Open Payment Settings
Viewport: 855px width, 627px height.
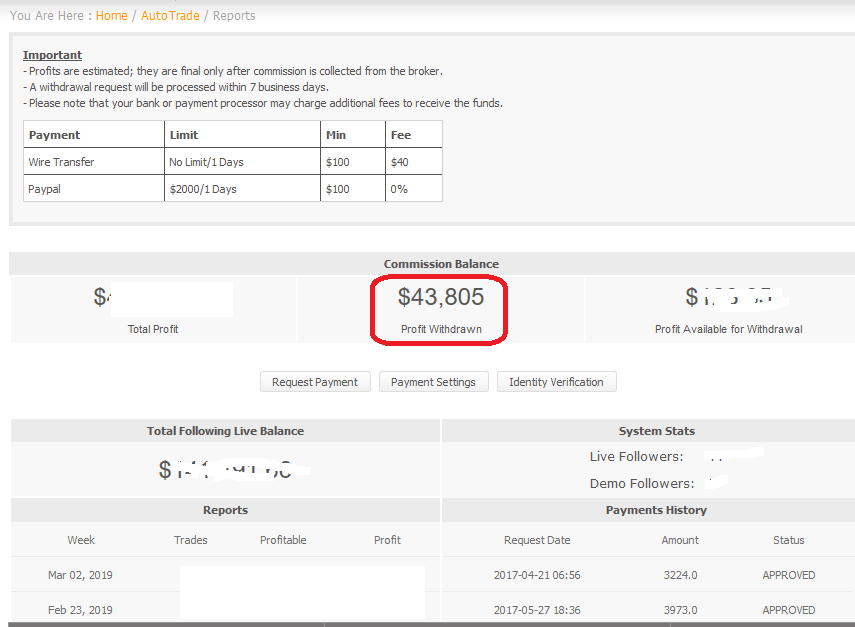coord(434,382)
